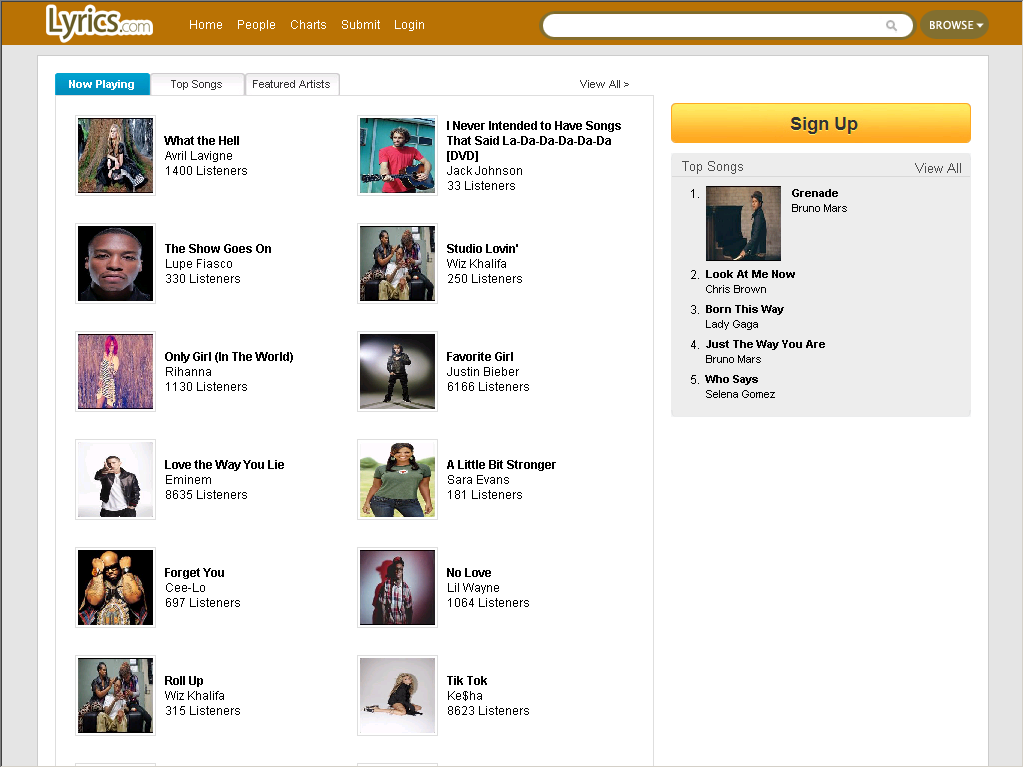Open A Little Bit Stronger song

[x=501, y=464]
